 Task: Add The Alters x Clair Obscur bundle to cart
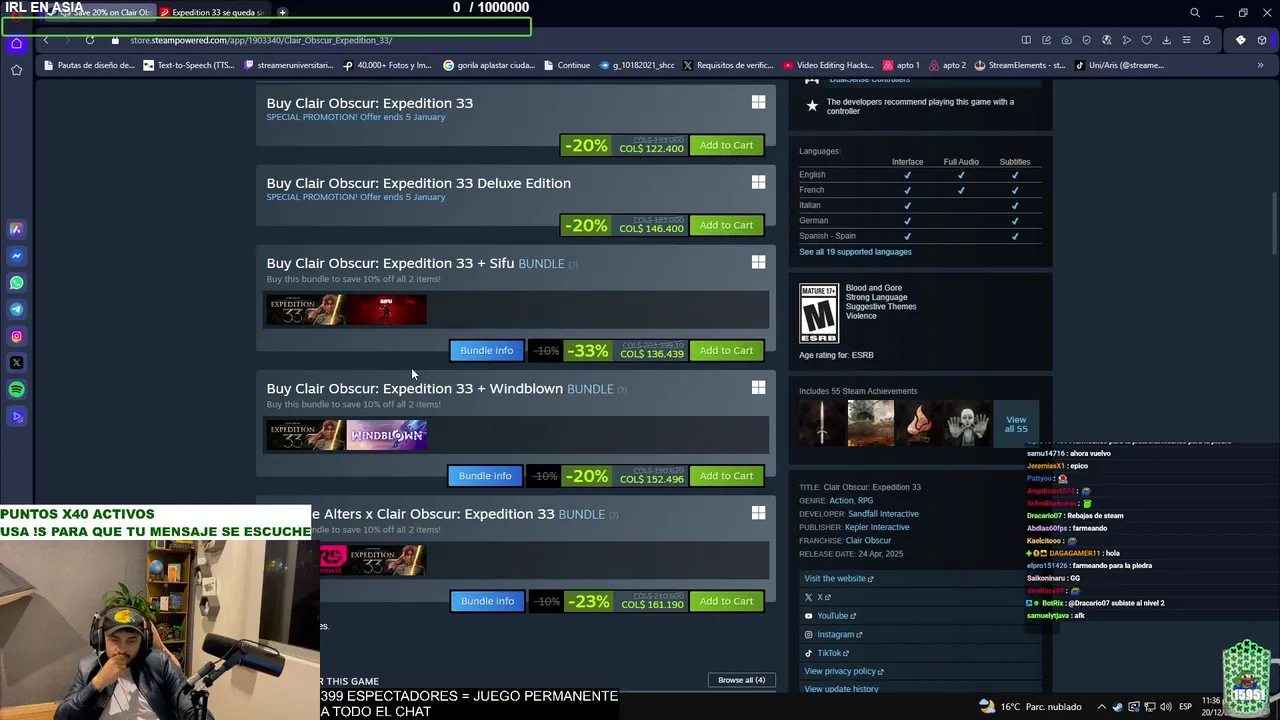[726, 601]
